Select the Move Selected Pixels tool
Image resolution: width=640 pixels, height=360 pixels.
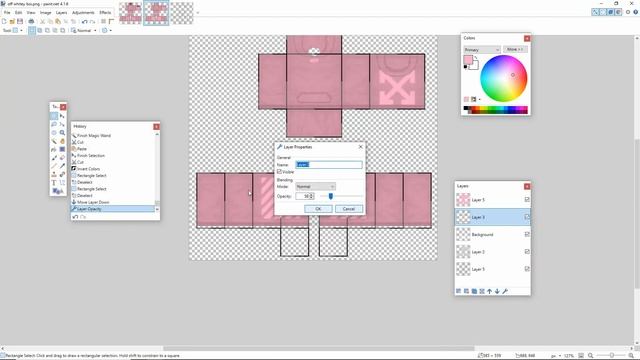pyautogui.click(x=62, y=116)
